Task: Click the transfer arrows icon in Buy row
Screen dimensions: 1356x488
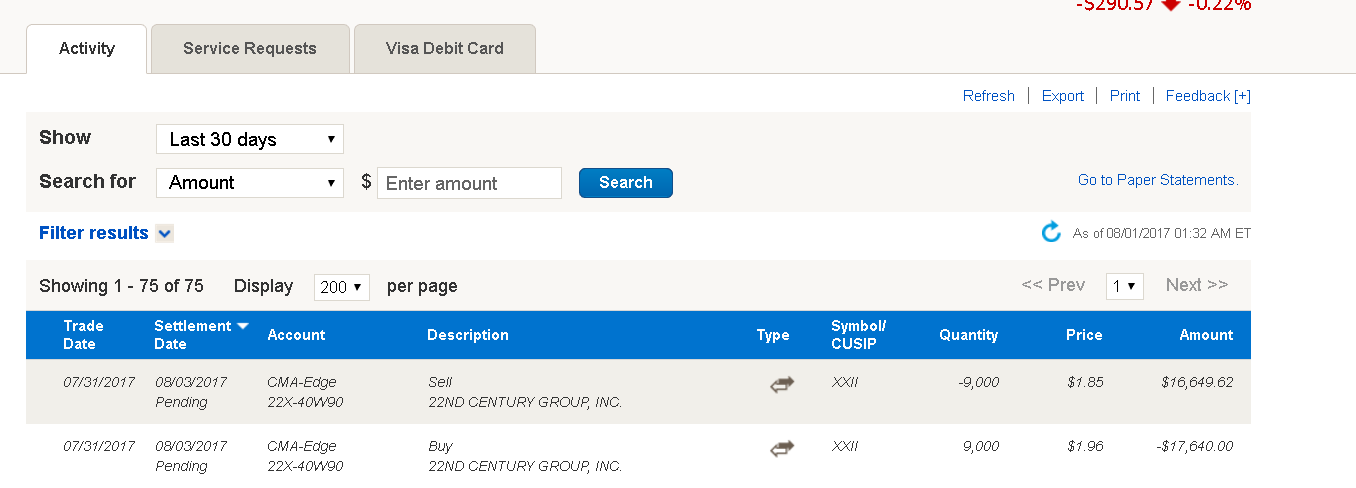Action: coord(782,449)
